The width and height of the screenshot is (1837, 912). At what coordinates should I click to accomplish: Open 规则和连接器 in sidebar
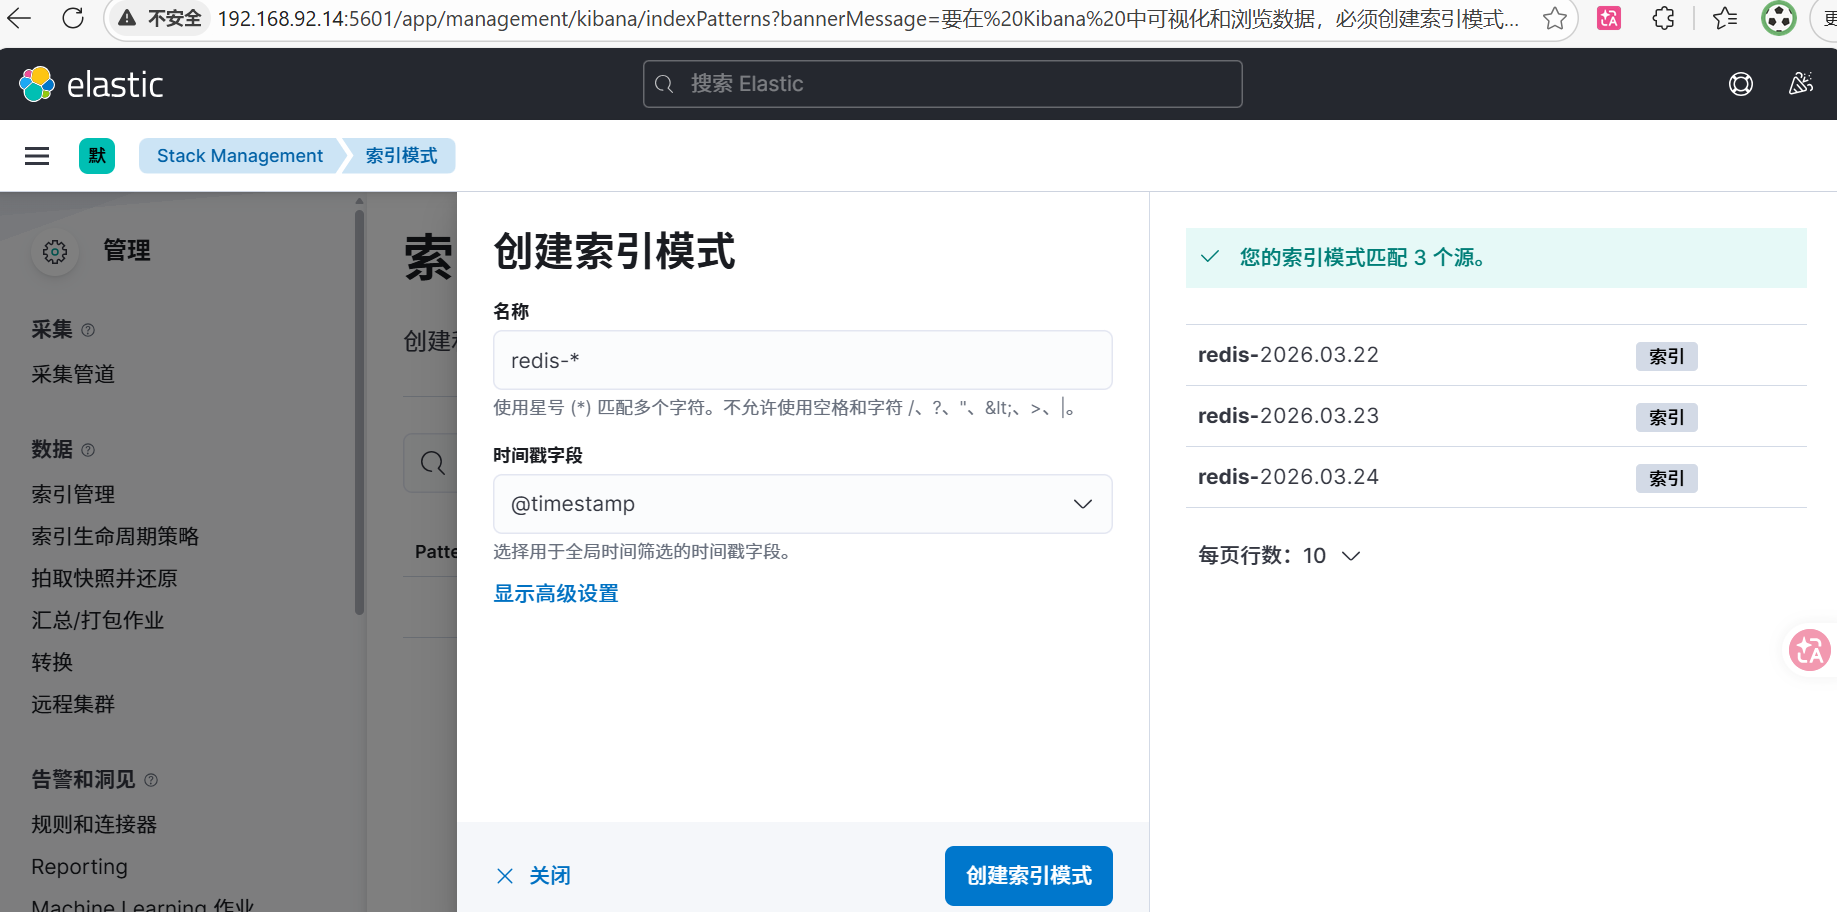tap(94, 824)
